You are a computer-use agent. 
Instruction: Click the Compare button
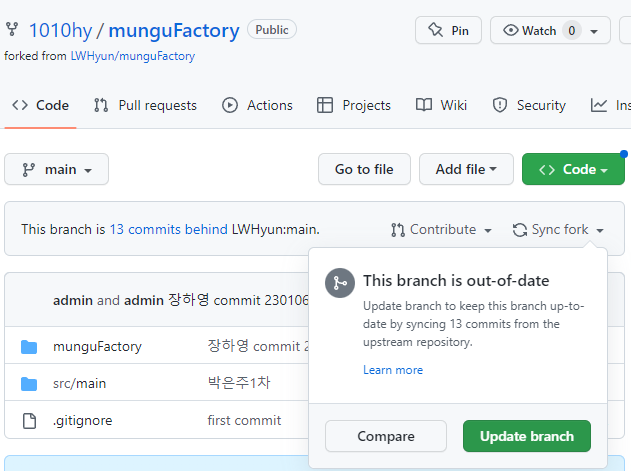[386, 436]
